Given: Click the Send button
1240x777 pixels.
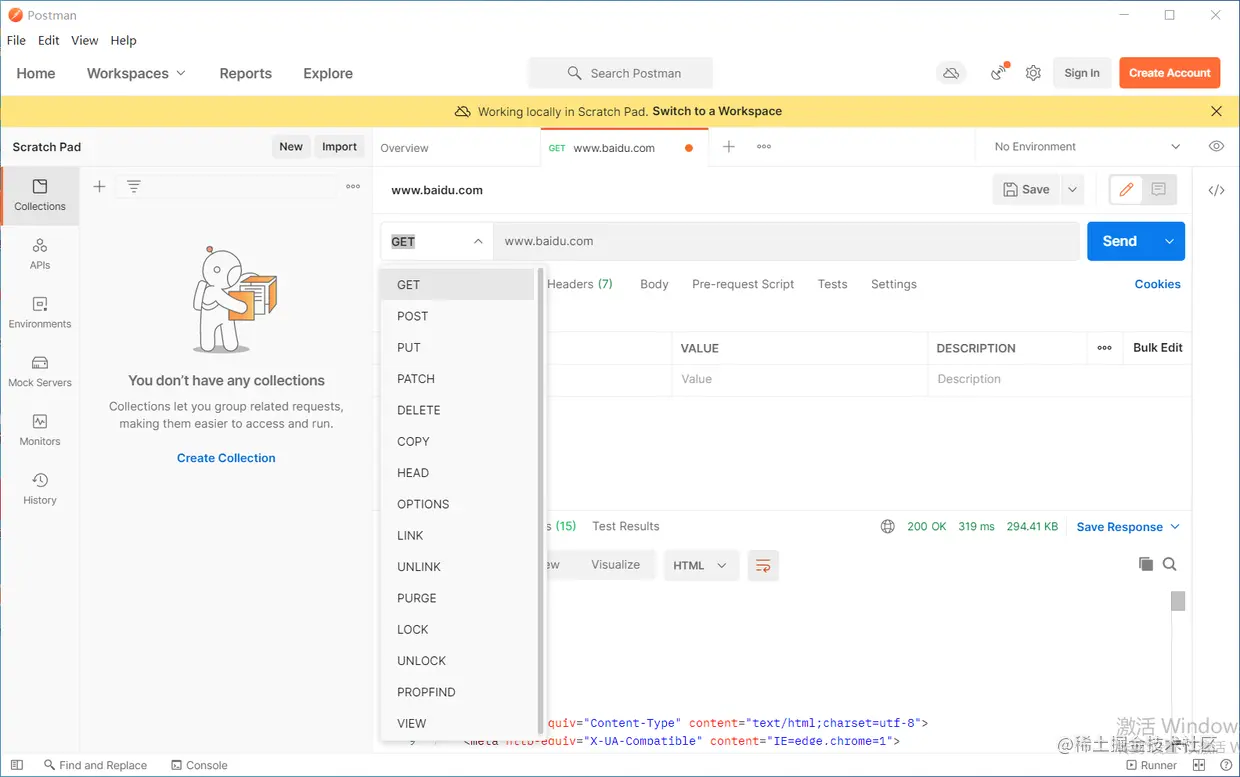Looking at the screenshot, I should point(1119,241).
